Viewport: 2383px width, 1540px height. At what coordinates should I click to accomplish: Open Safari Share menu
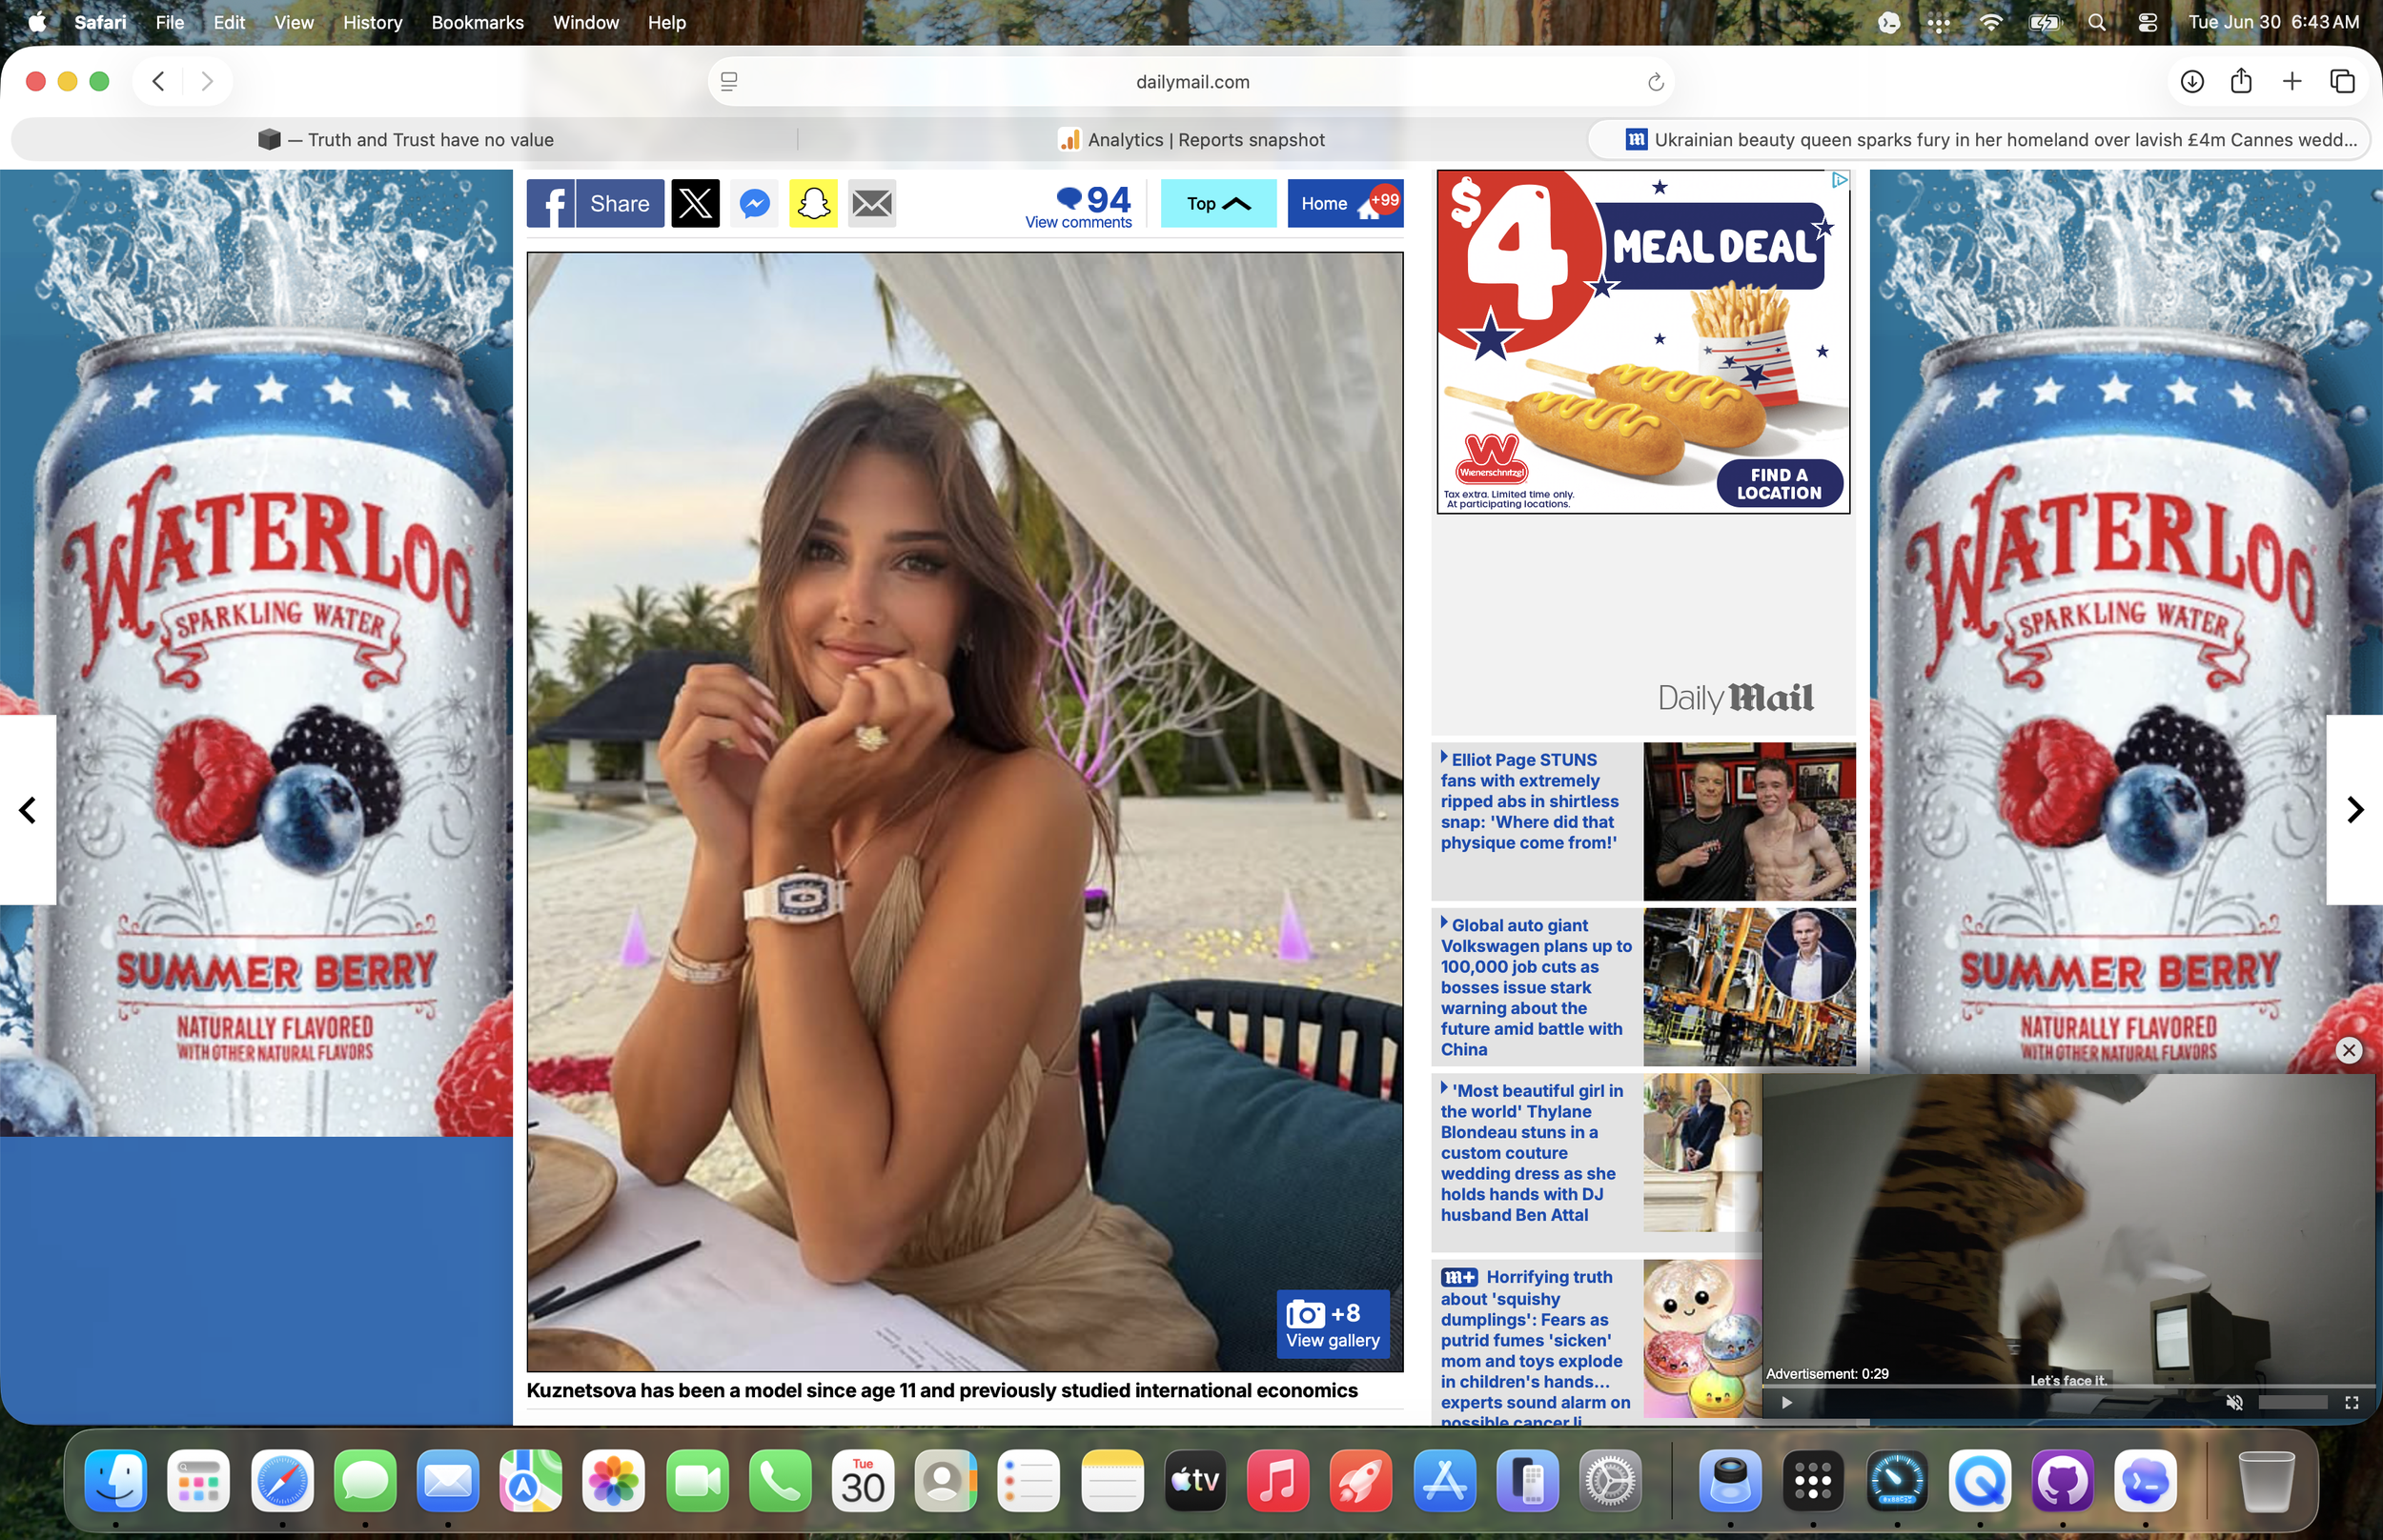click(x=2241, y=81)
